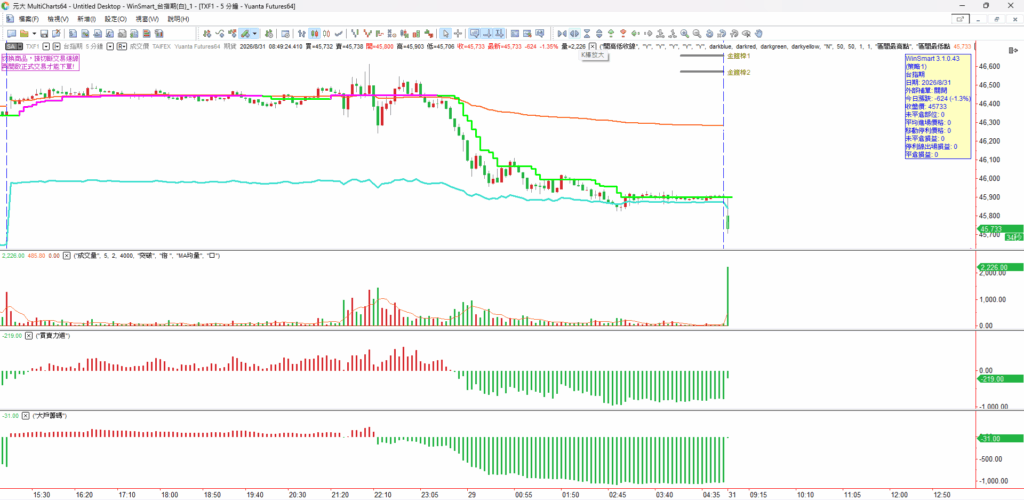Screen dimensions: 1024x500
Task: Toggle the X box beside 大戶籌碼 indicator
Action: tap(25, 415)
